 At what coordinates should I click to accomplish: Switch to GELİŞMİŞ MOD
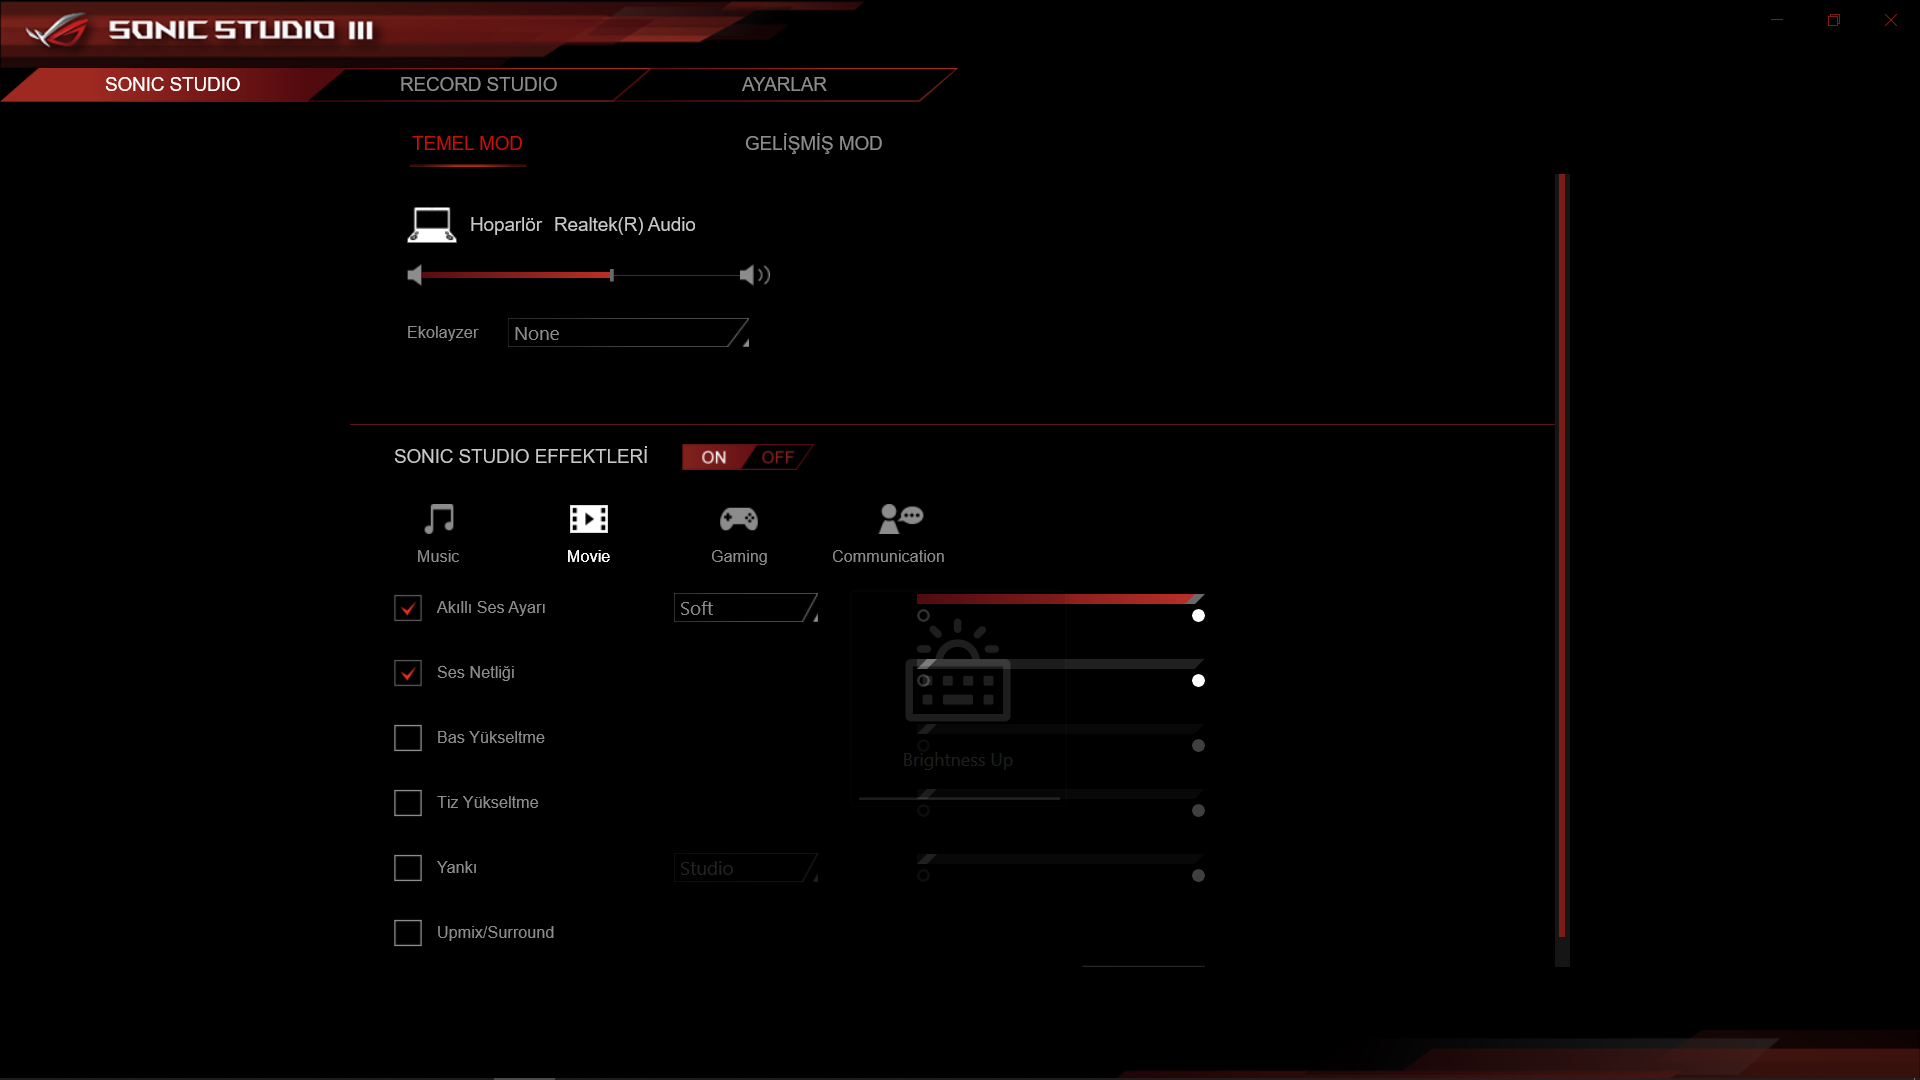[x=813, y=144]
